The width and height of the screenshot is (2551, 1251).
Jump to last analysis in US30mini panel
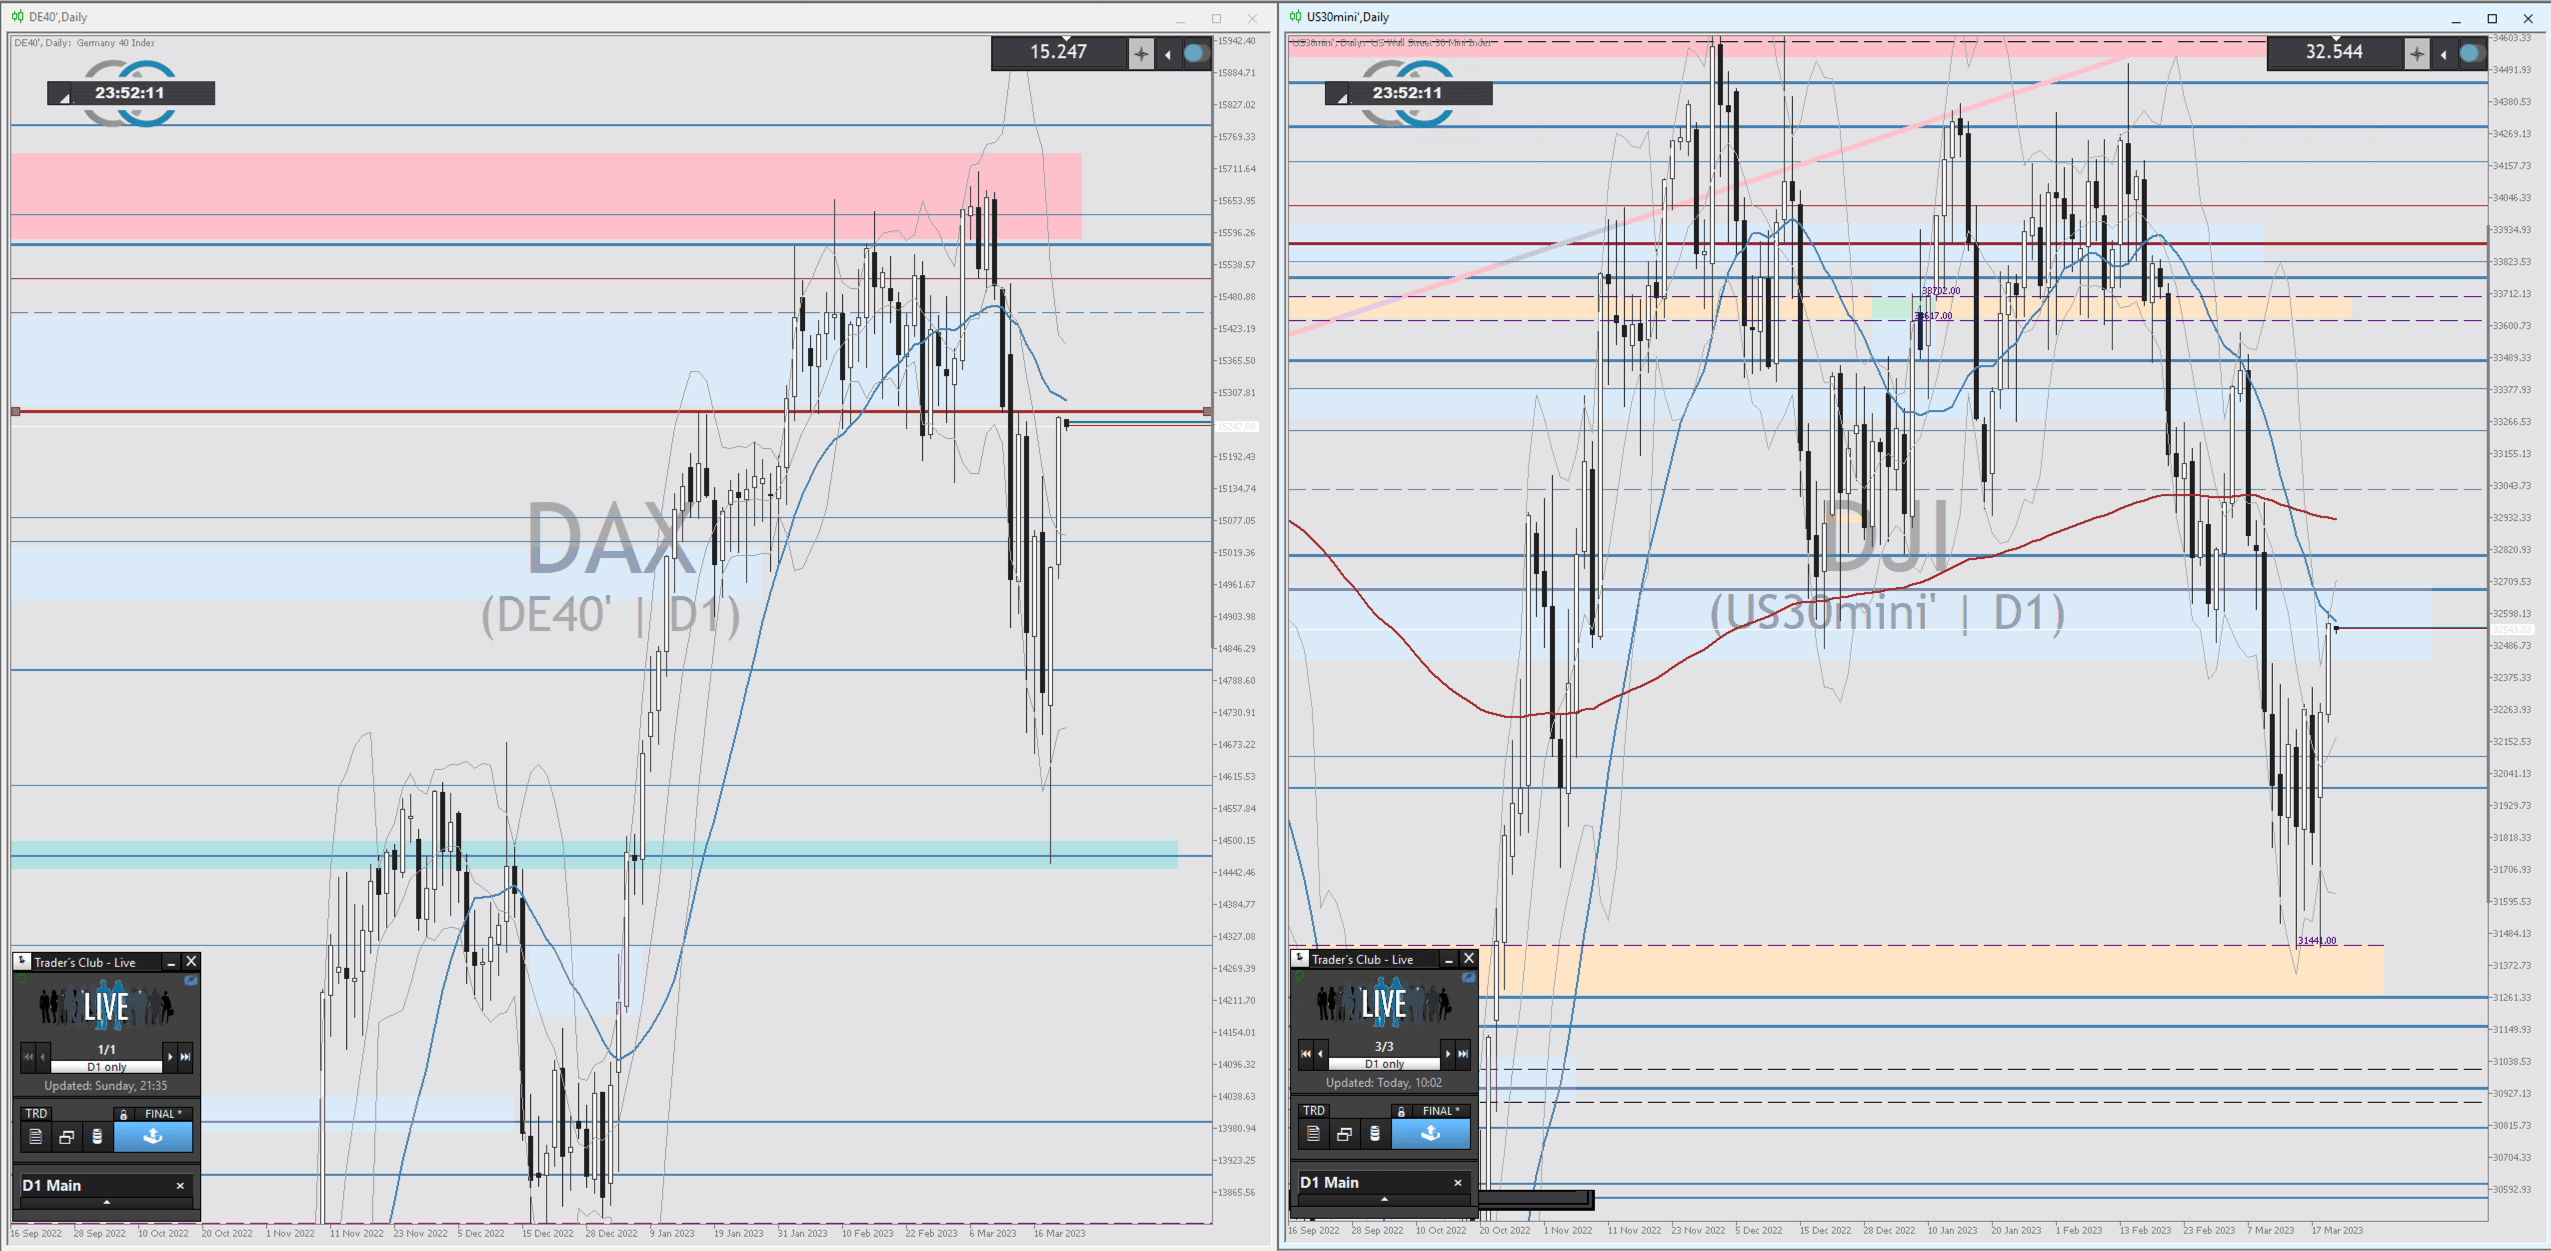1463,1054
